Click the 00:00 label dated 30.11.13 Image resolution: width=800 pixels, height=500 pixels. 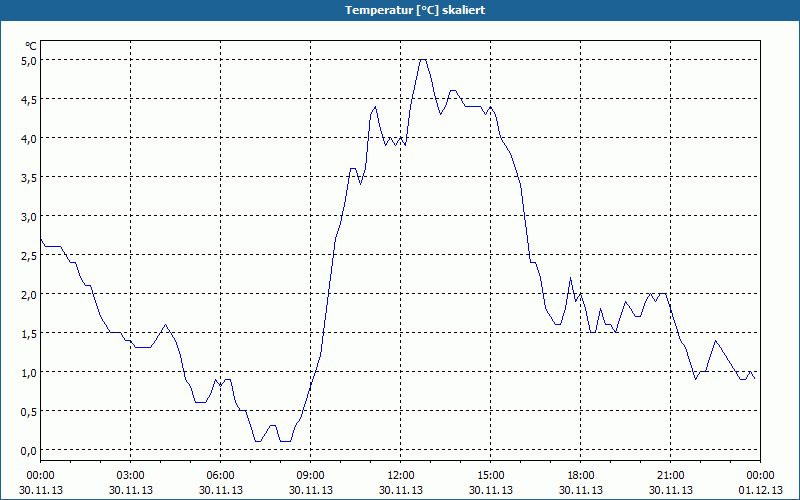click(40, 476)
